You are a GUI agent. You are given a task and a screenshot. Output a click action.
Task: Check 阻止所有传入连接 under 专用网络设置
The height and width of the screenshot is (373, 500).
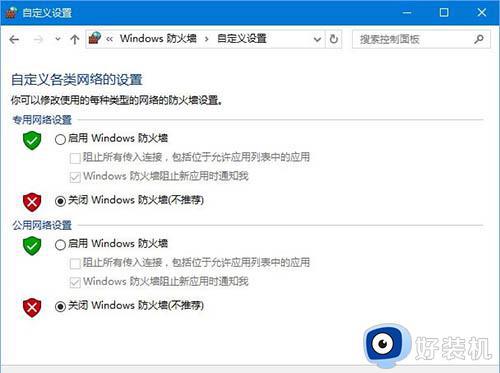tap(75, 158)
